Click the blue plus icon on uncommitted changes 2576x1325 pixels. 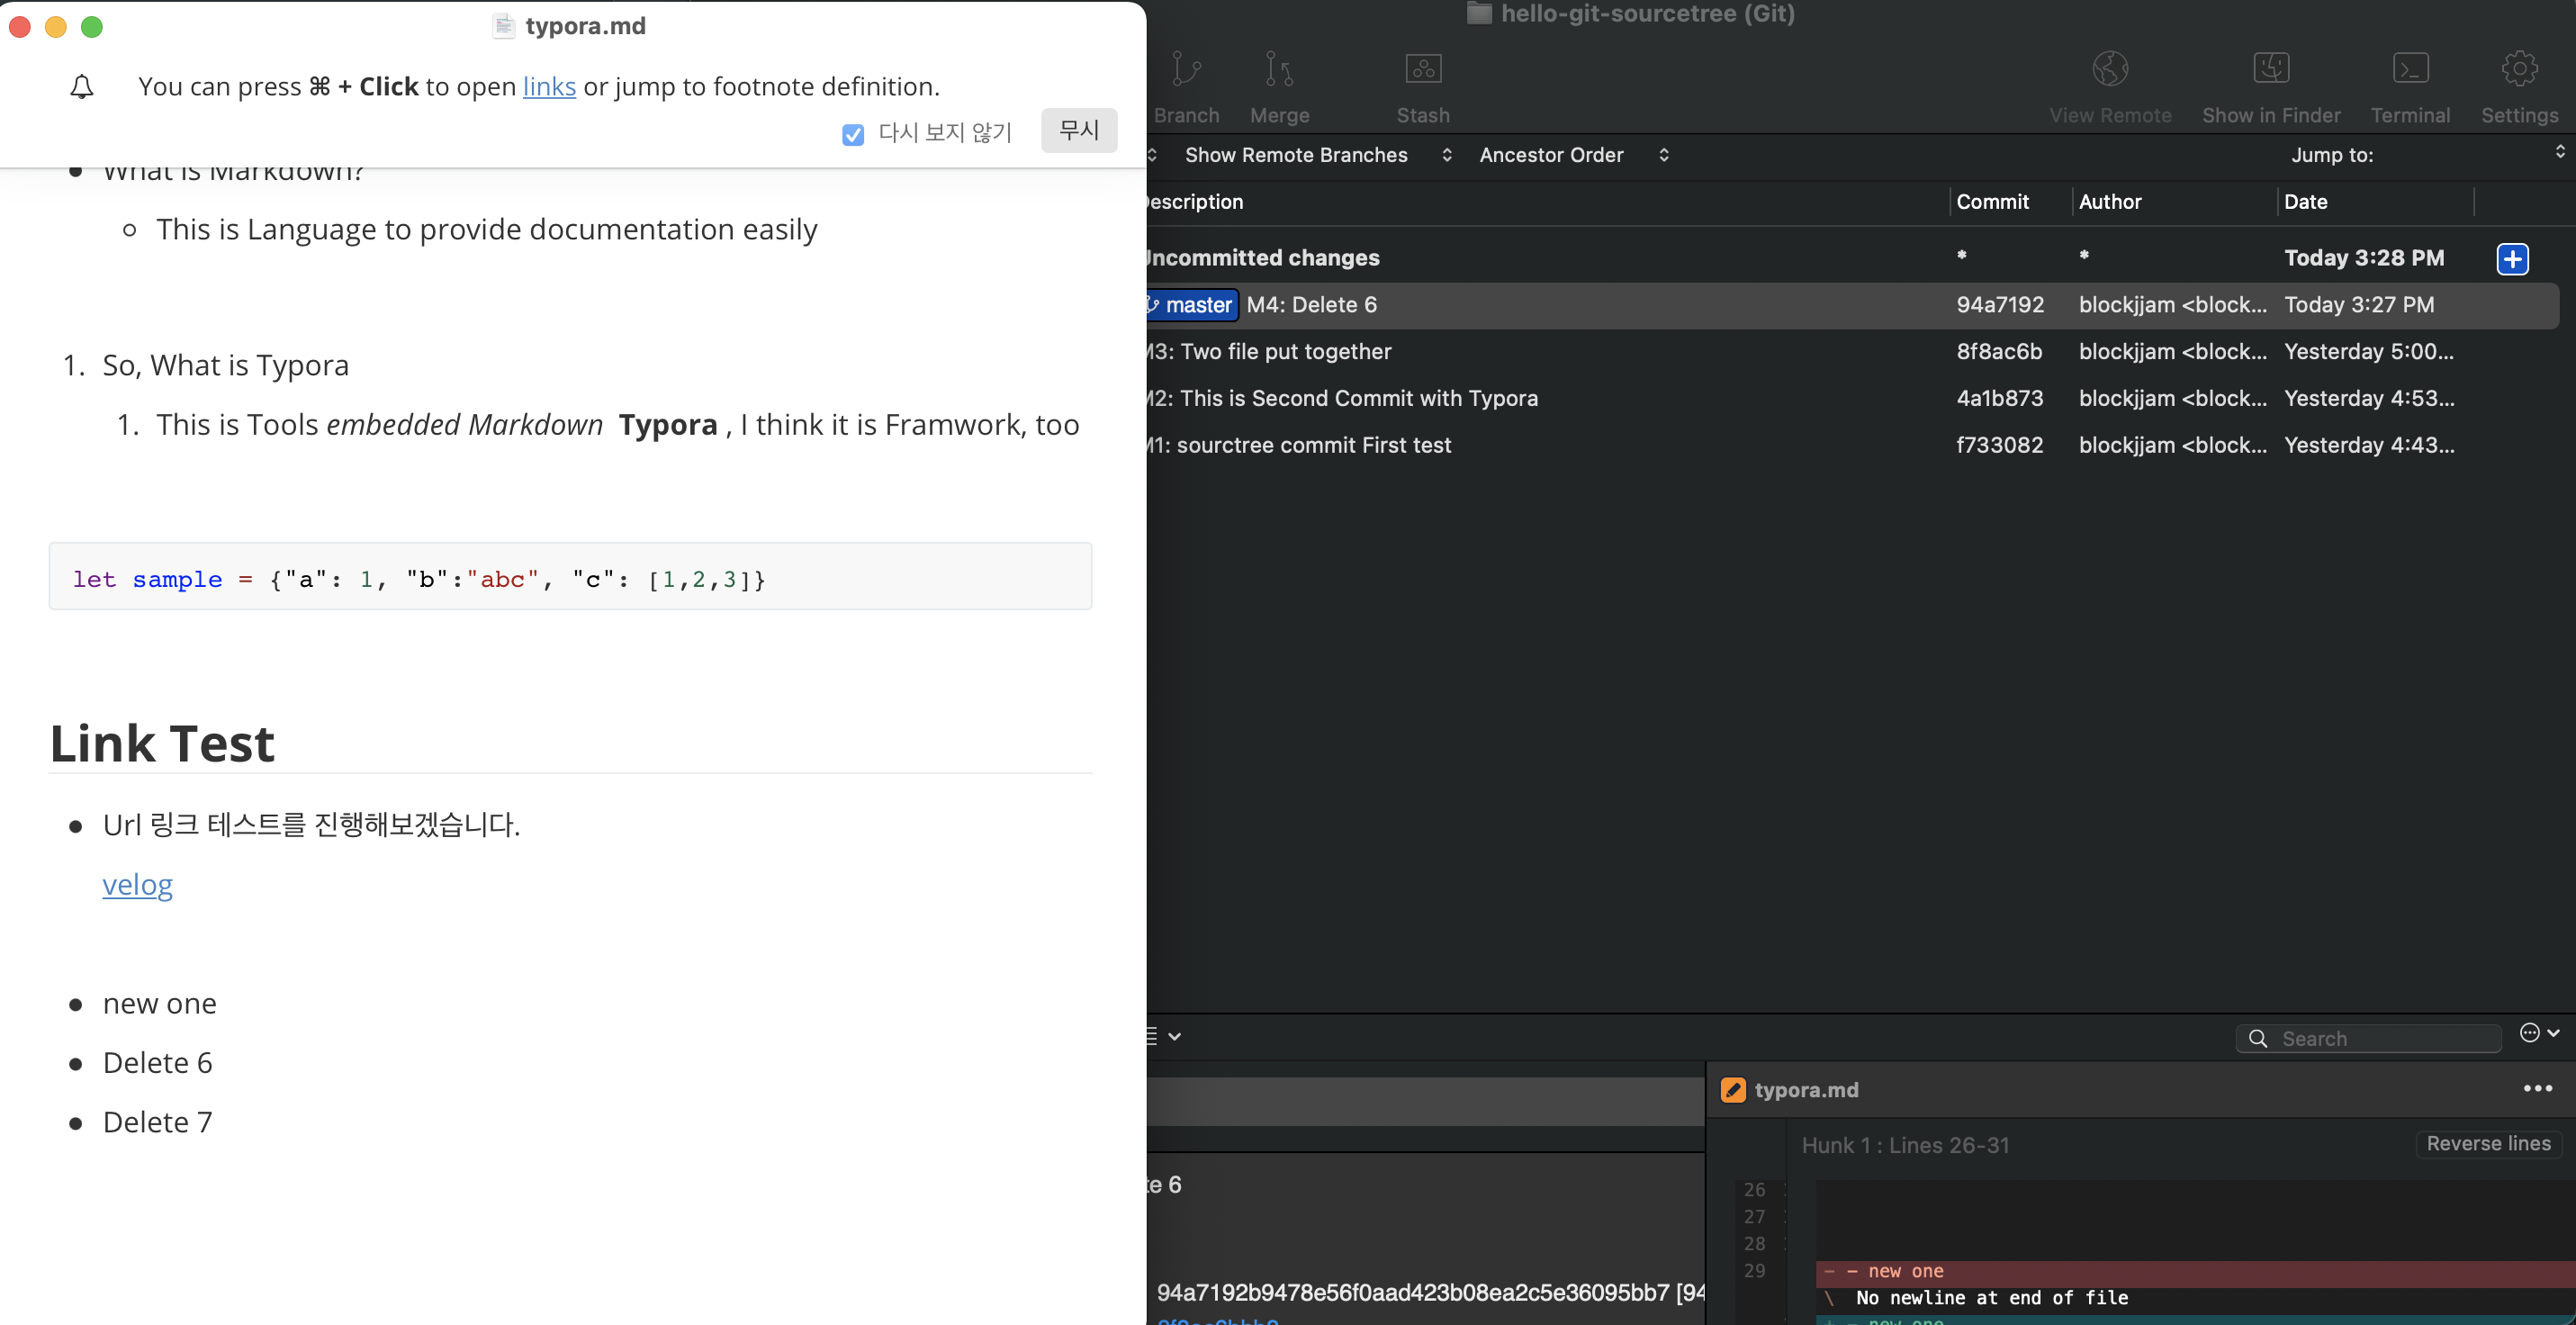(x=2511, y=259)
